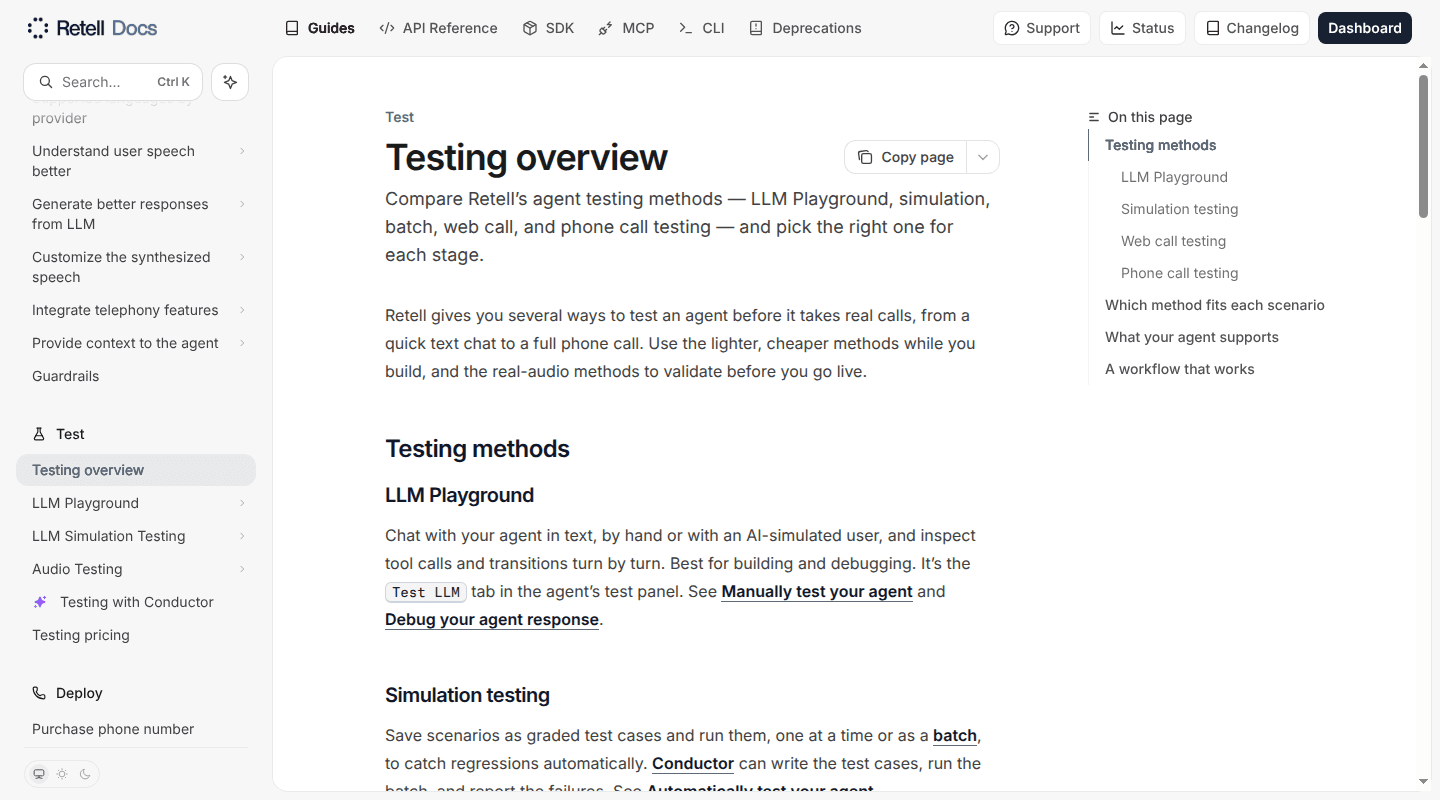Image resolution: width=1440 pixels, height=800 pixels.
Task: Click the Copy page button
Action: [x=906, y=157]
